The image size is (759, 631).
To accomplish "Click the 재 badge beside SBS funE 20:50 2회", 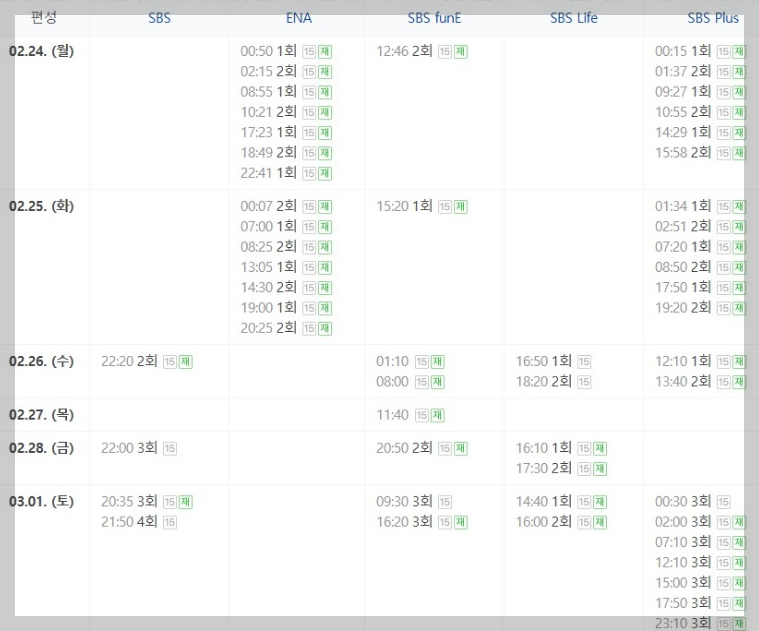I will pyautogui.click(x=461, y=449).
